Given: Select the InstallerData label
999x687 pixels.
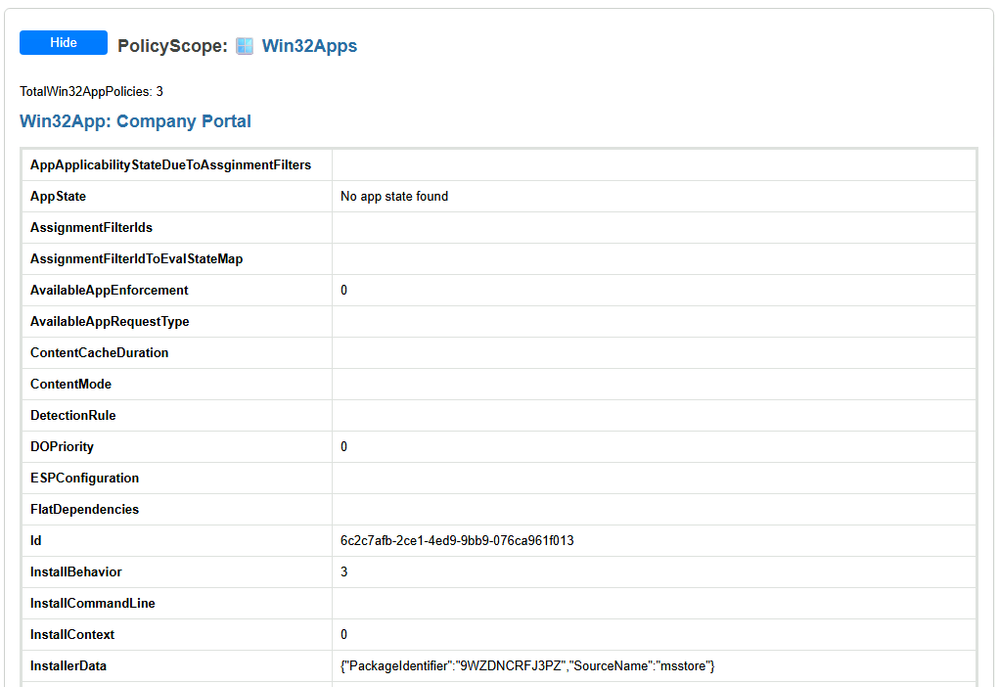Looking at the screenshot, I should [68, 665].
